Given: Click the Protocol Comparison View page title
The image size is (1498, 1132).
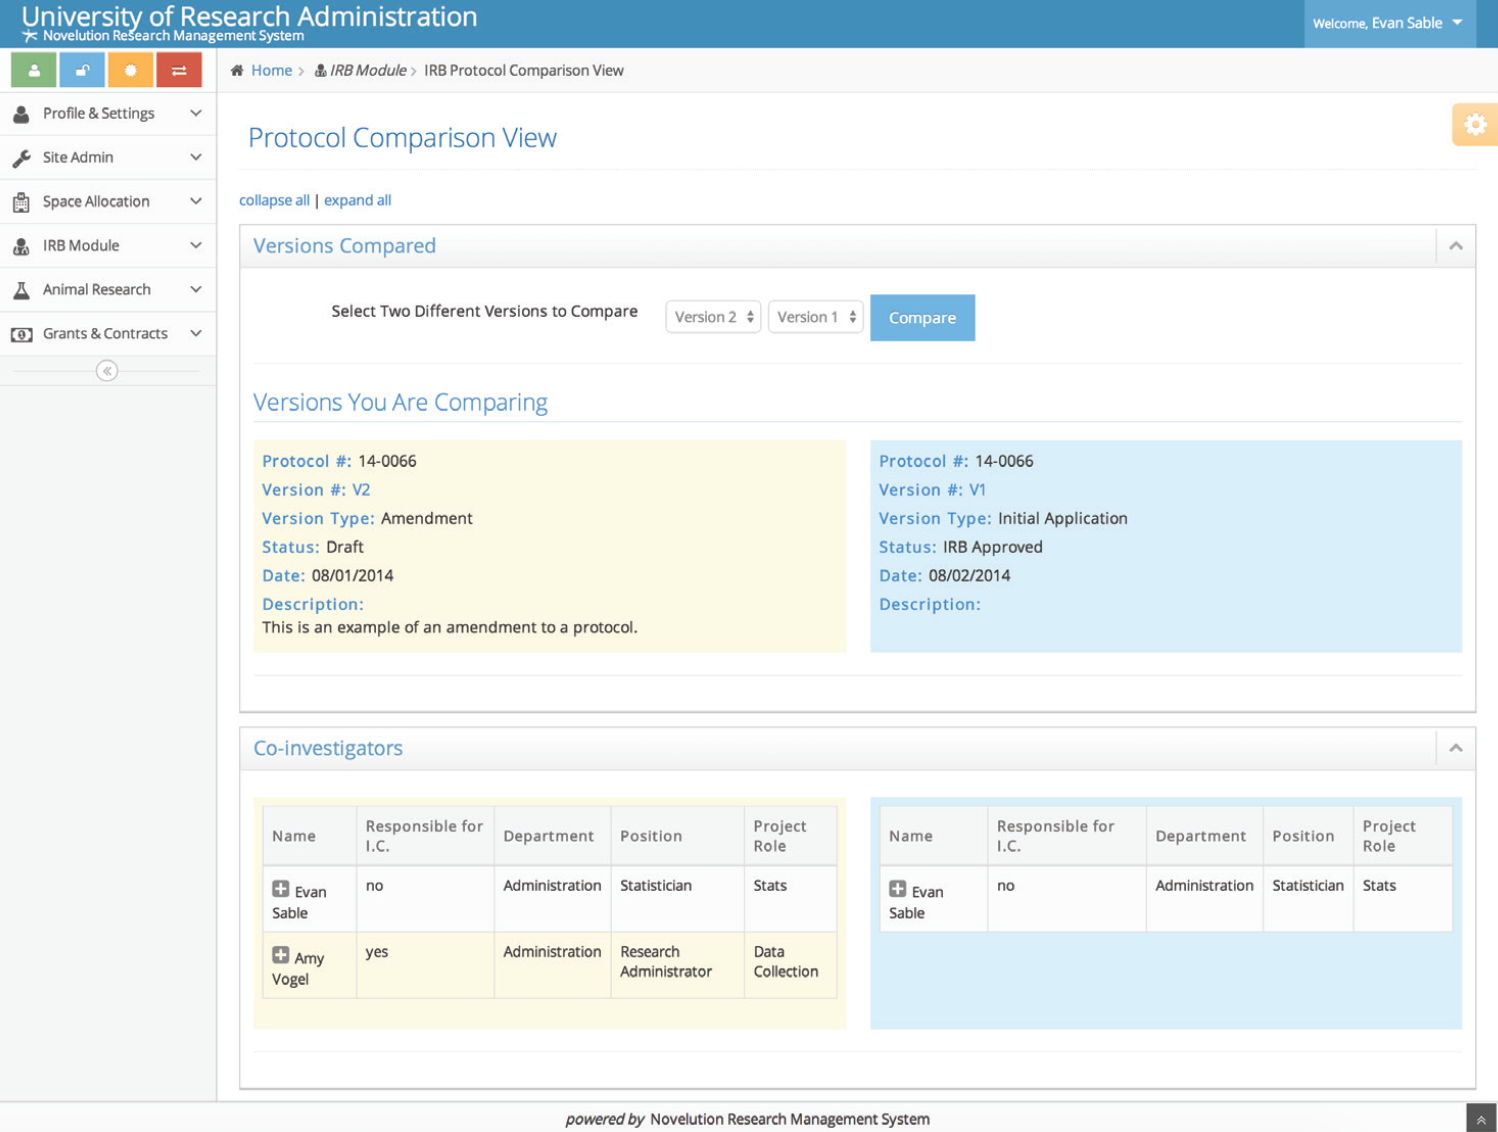Looking at the screenshot, I should (402, 137).
